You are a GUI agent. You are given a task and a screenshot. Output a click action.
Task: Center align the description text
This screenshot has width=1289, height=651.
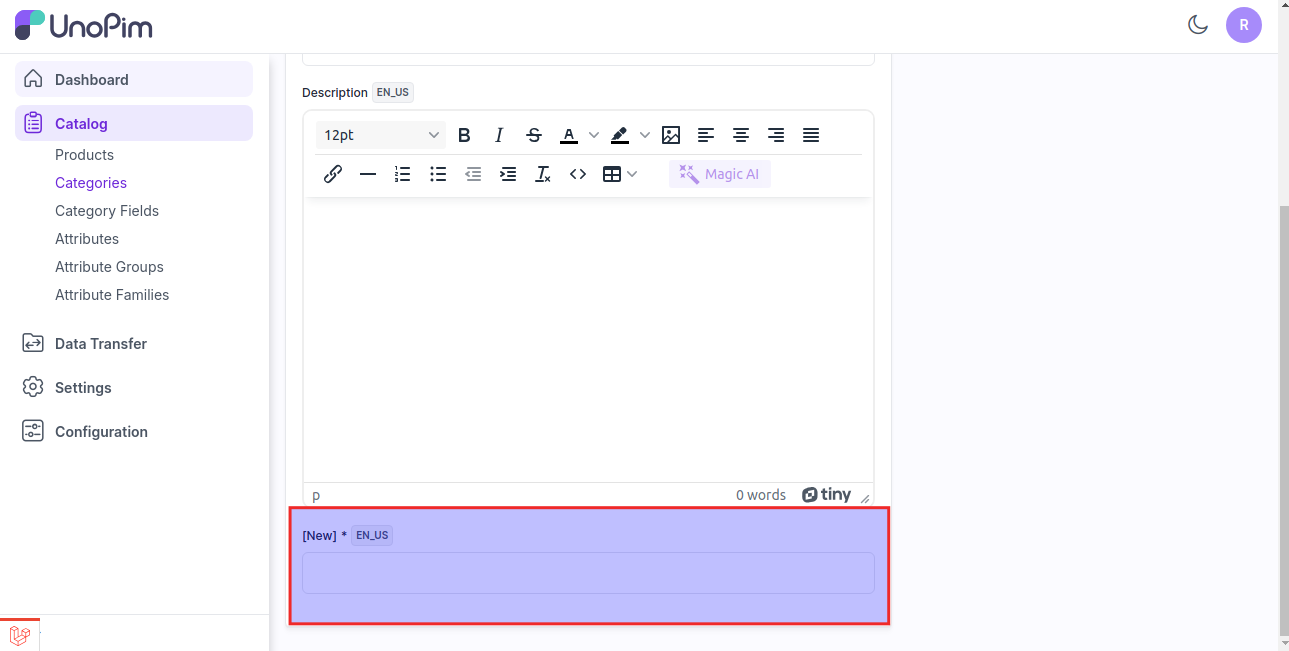coord(741,135)
